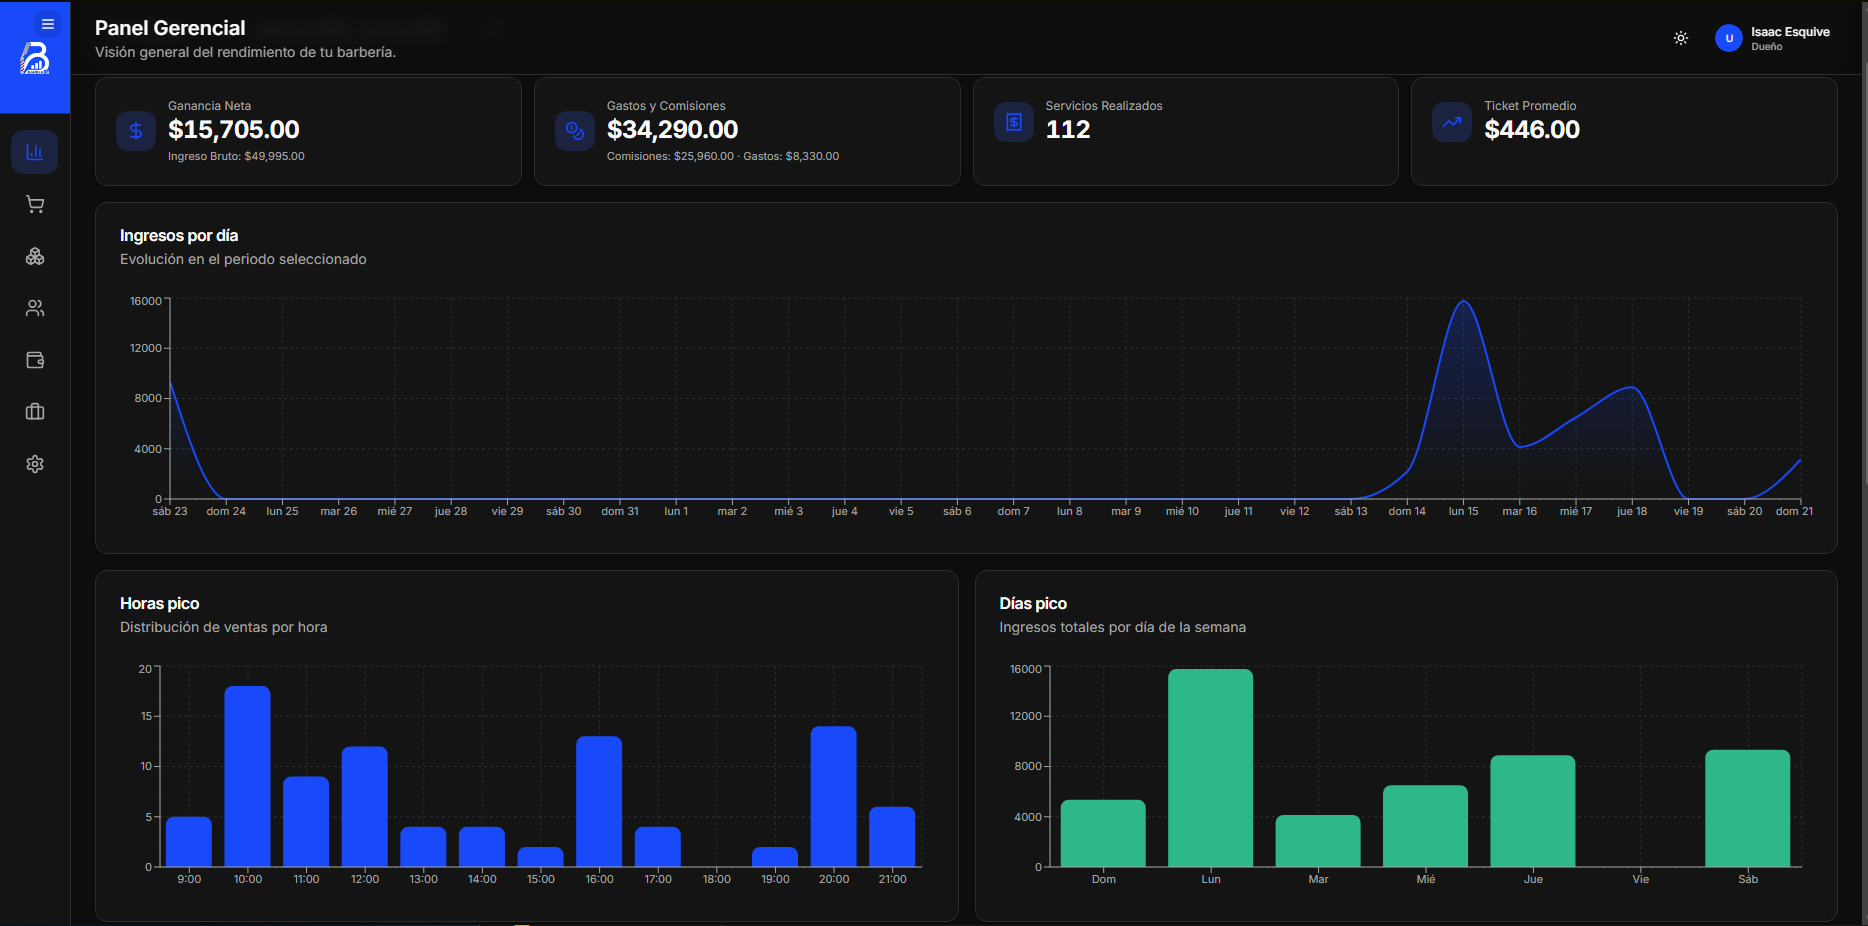Open the users sidebar icon
Image resolution: width=1868 pixels, height=926 pixels.
[x=35, y=308]
